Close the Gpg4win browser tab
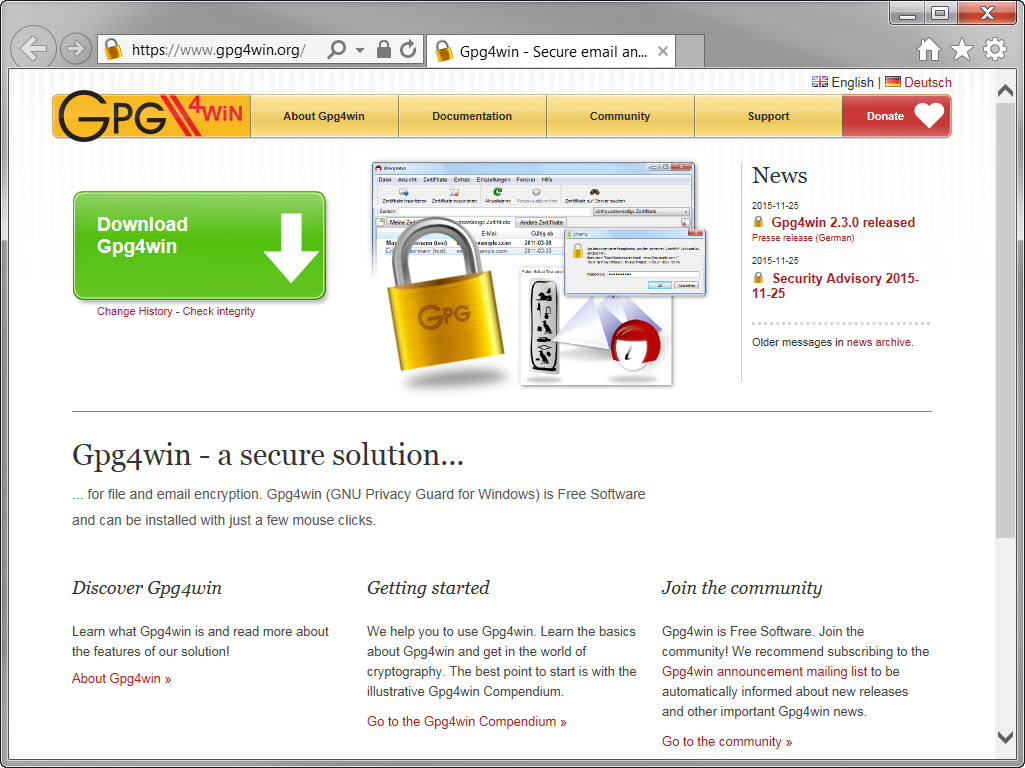 coord(663,51)
